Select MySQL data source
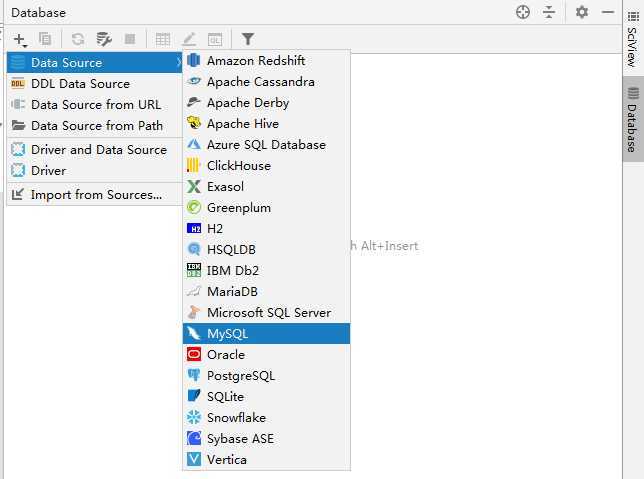The image size is (644, 479). (x=267, y=333)
